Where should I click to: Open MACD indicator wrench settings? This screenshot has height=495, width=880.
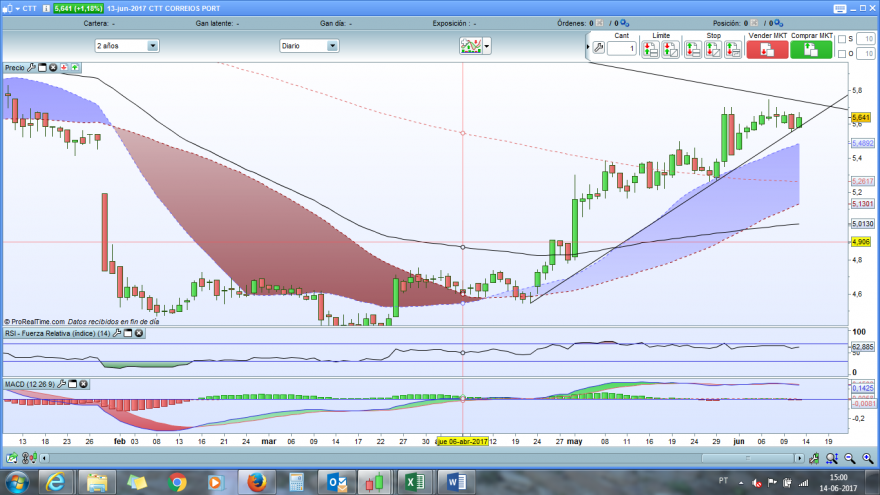[62, 384]
